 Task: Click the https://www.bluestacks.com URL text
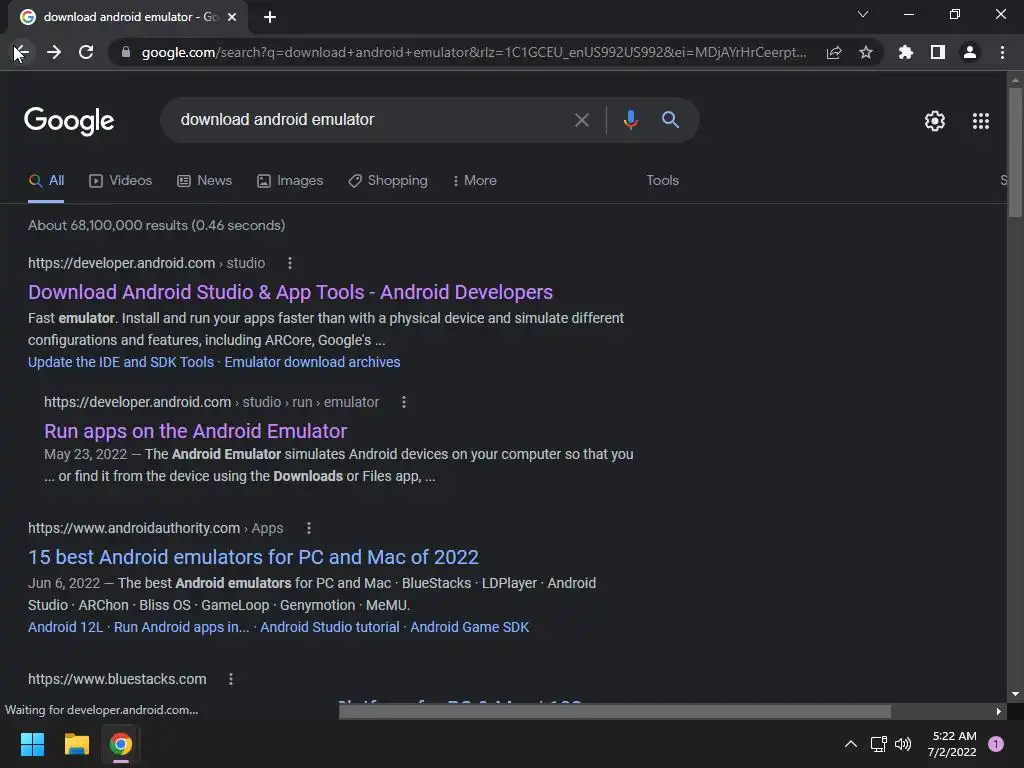[x=117, y=679]
